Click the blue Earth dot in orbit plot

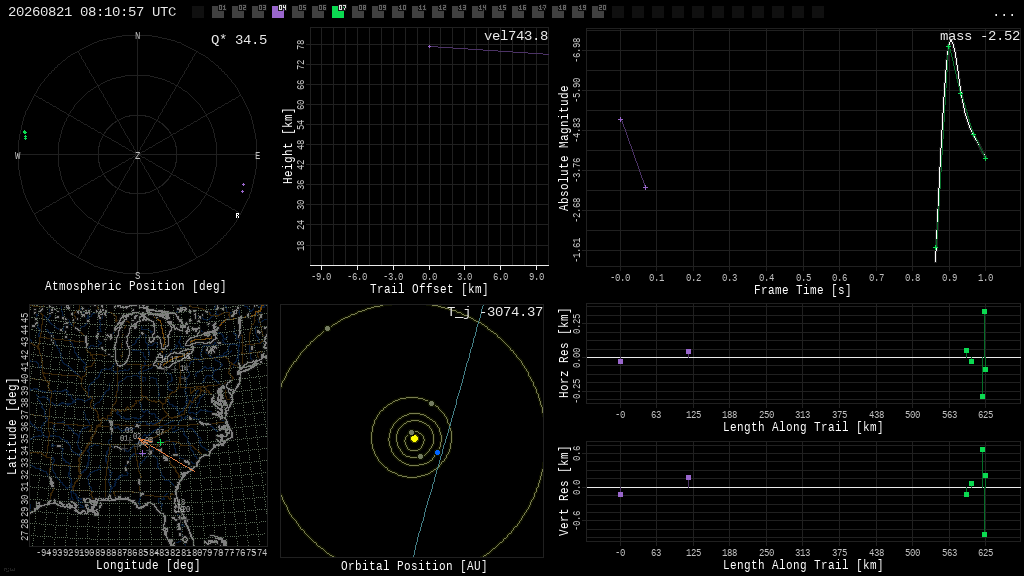click(x=438, y=453)
